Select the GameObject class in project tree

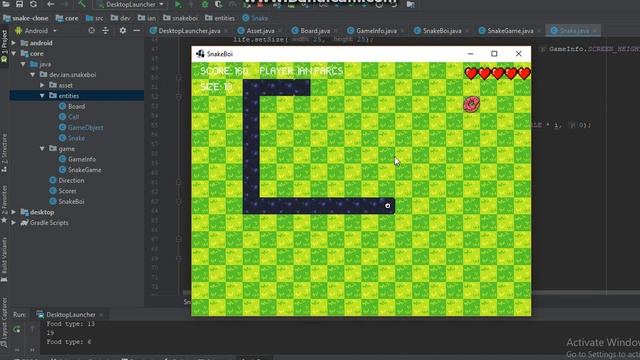tap(81, 127)
